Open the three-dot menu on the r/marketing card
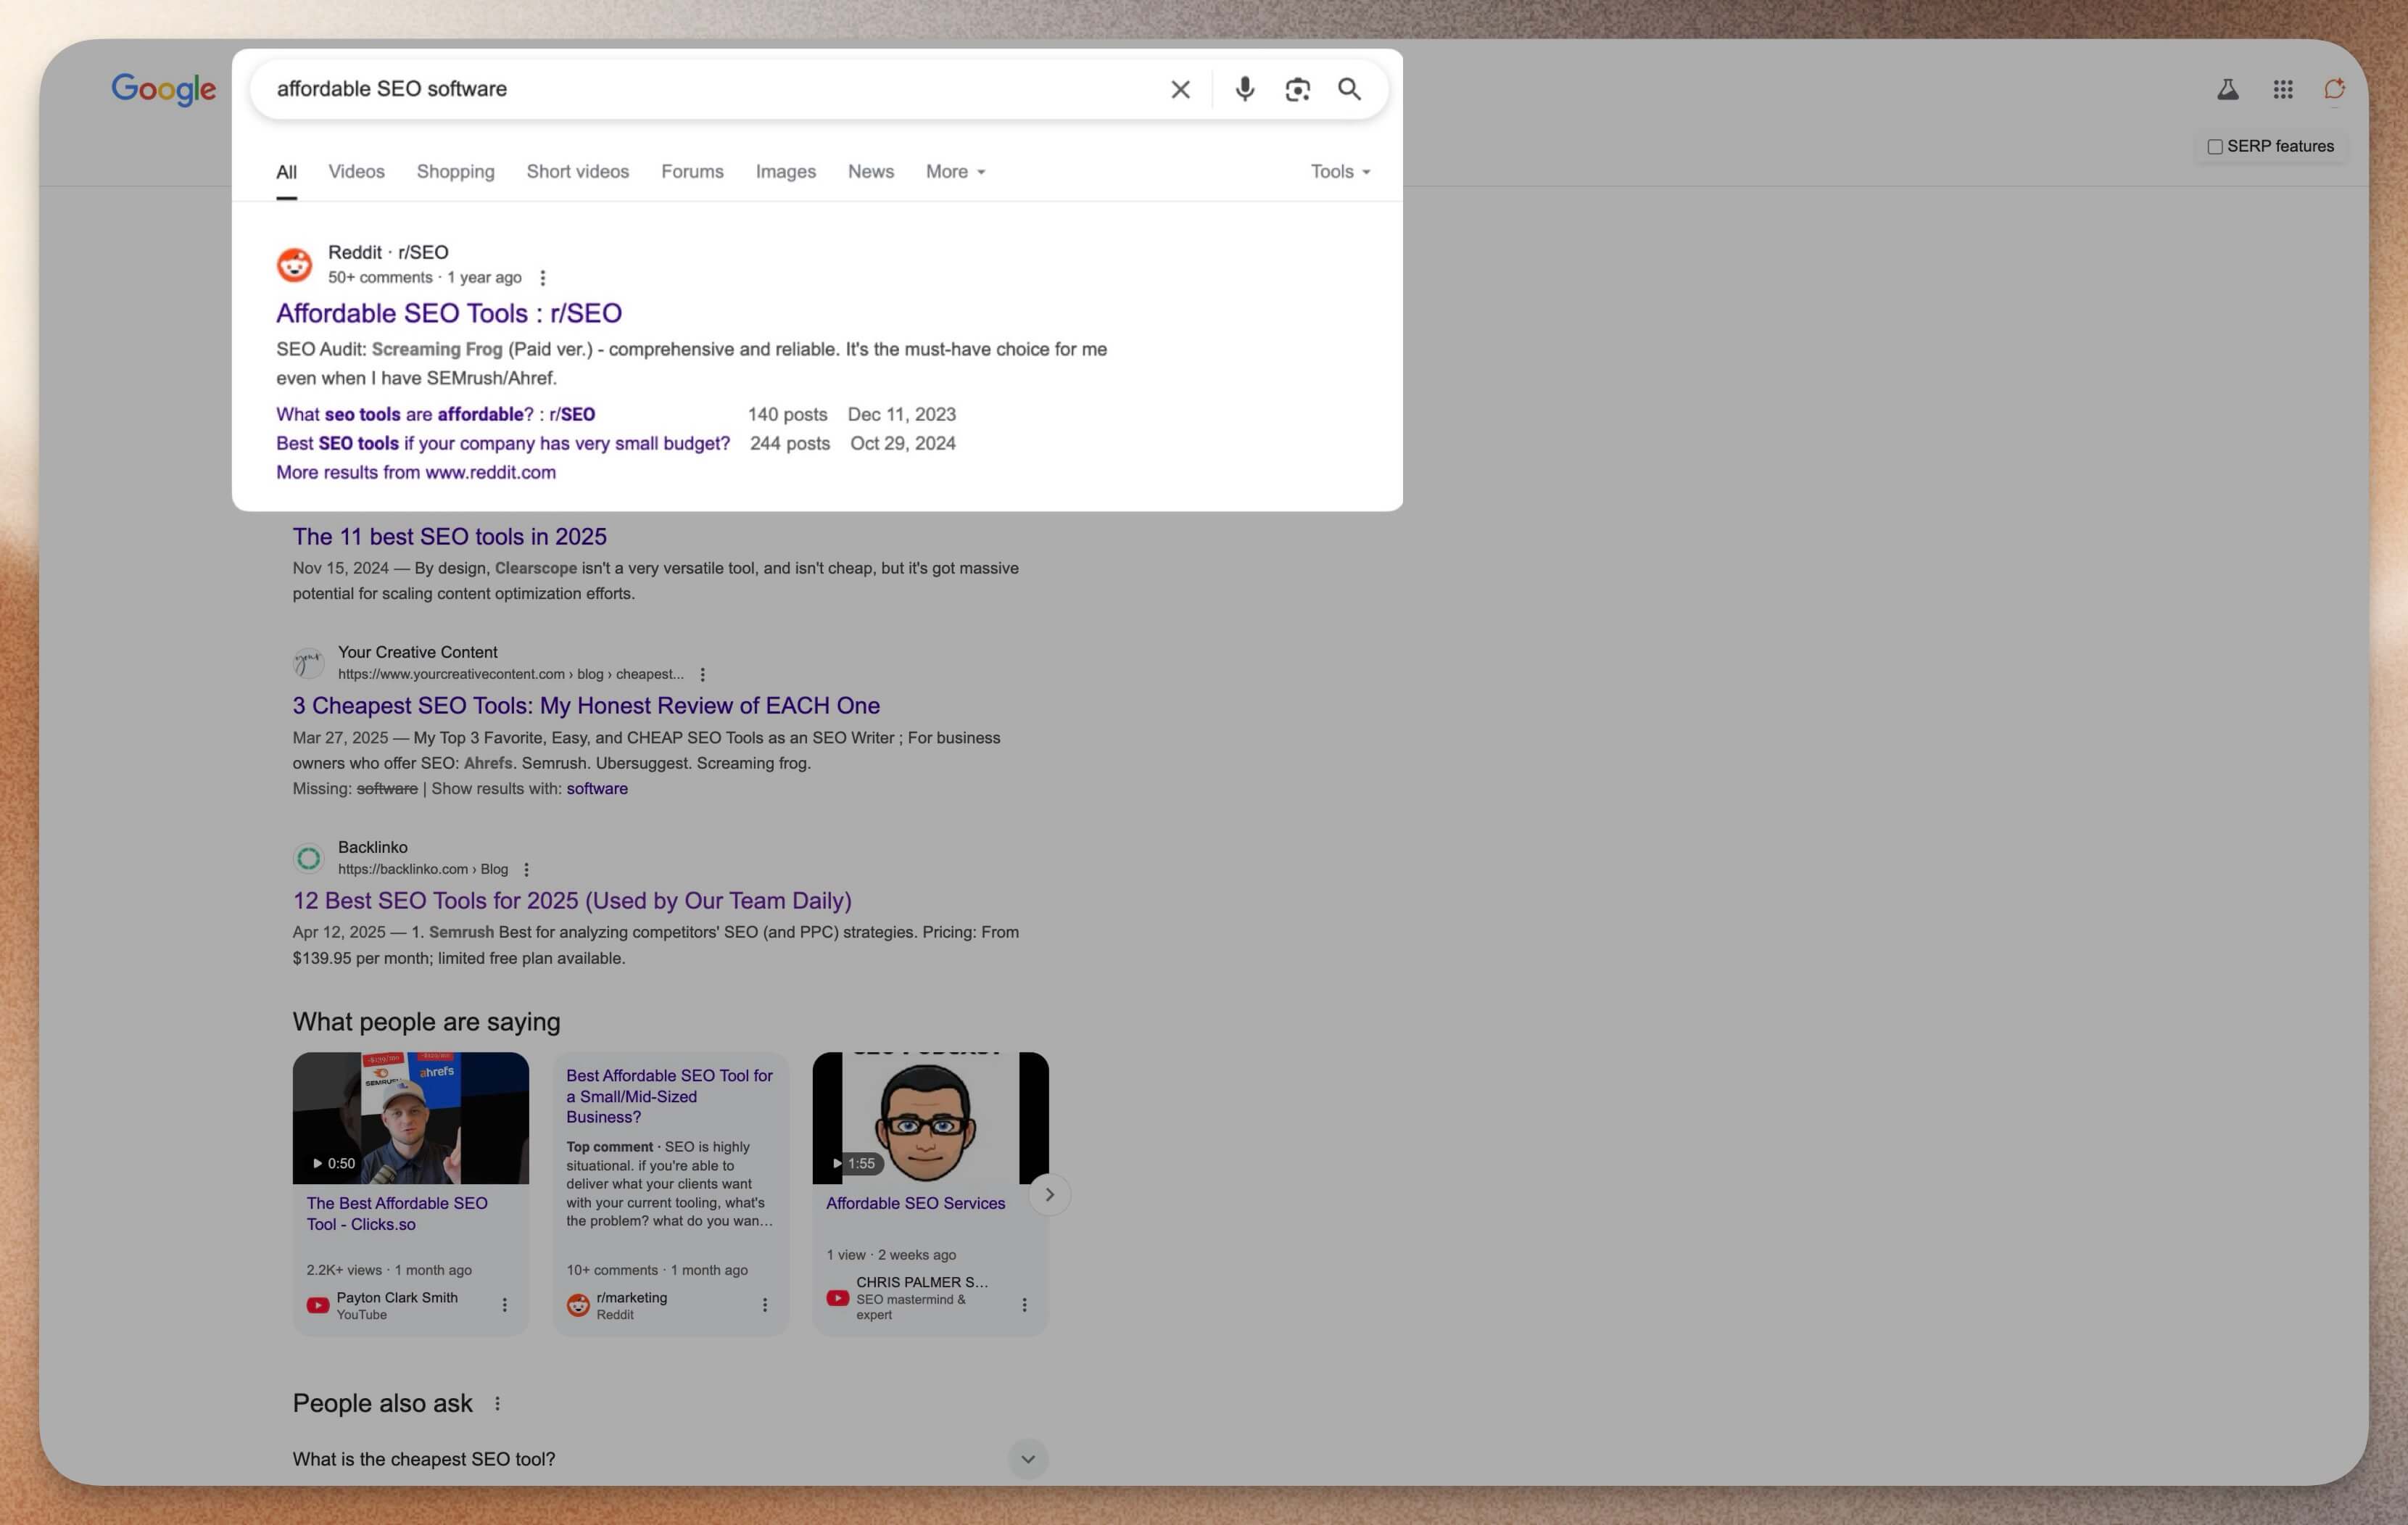2408x1525 pixels. (x=765, y=1304)
